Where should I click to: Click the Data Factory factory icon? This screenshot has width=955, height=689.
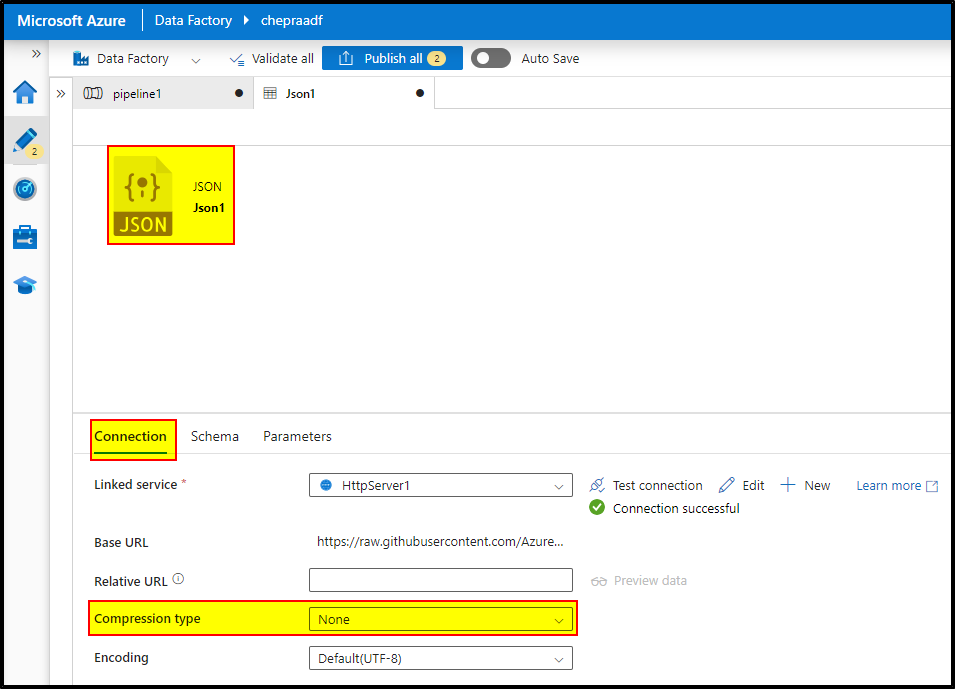tap(80, 58)
